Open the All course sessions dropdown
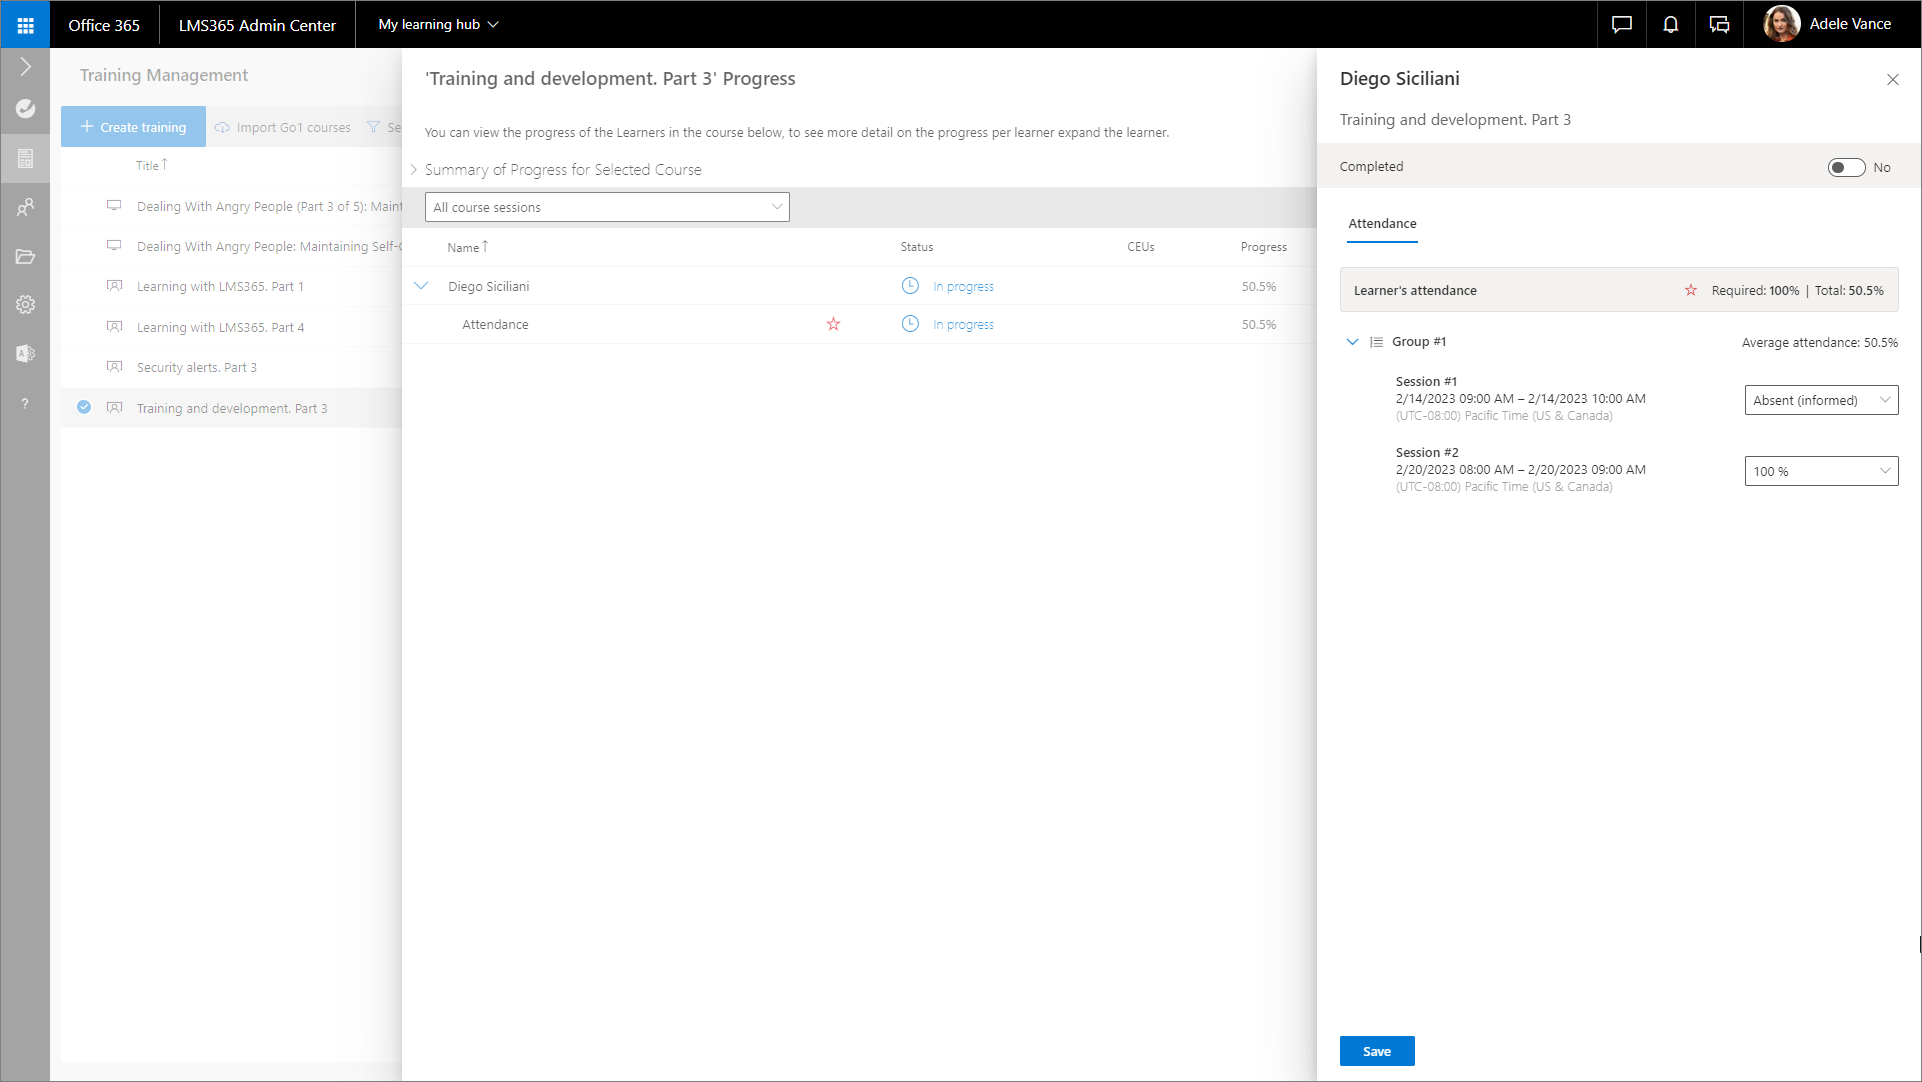 [607, 207]
